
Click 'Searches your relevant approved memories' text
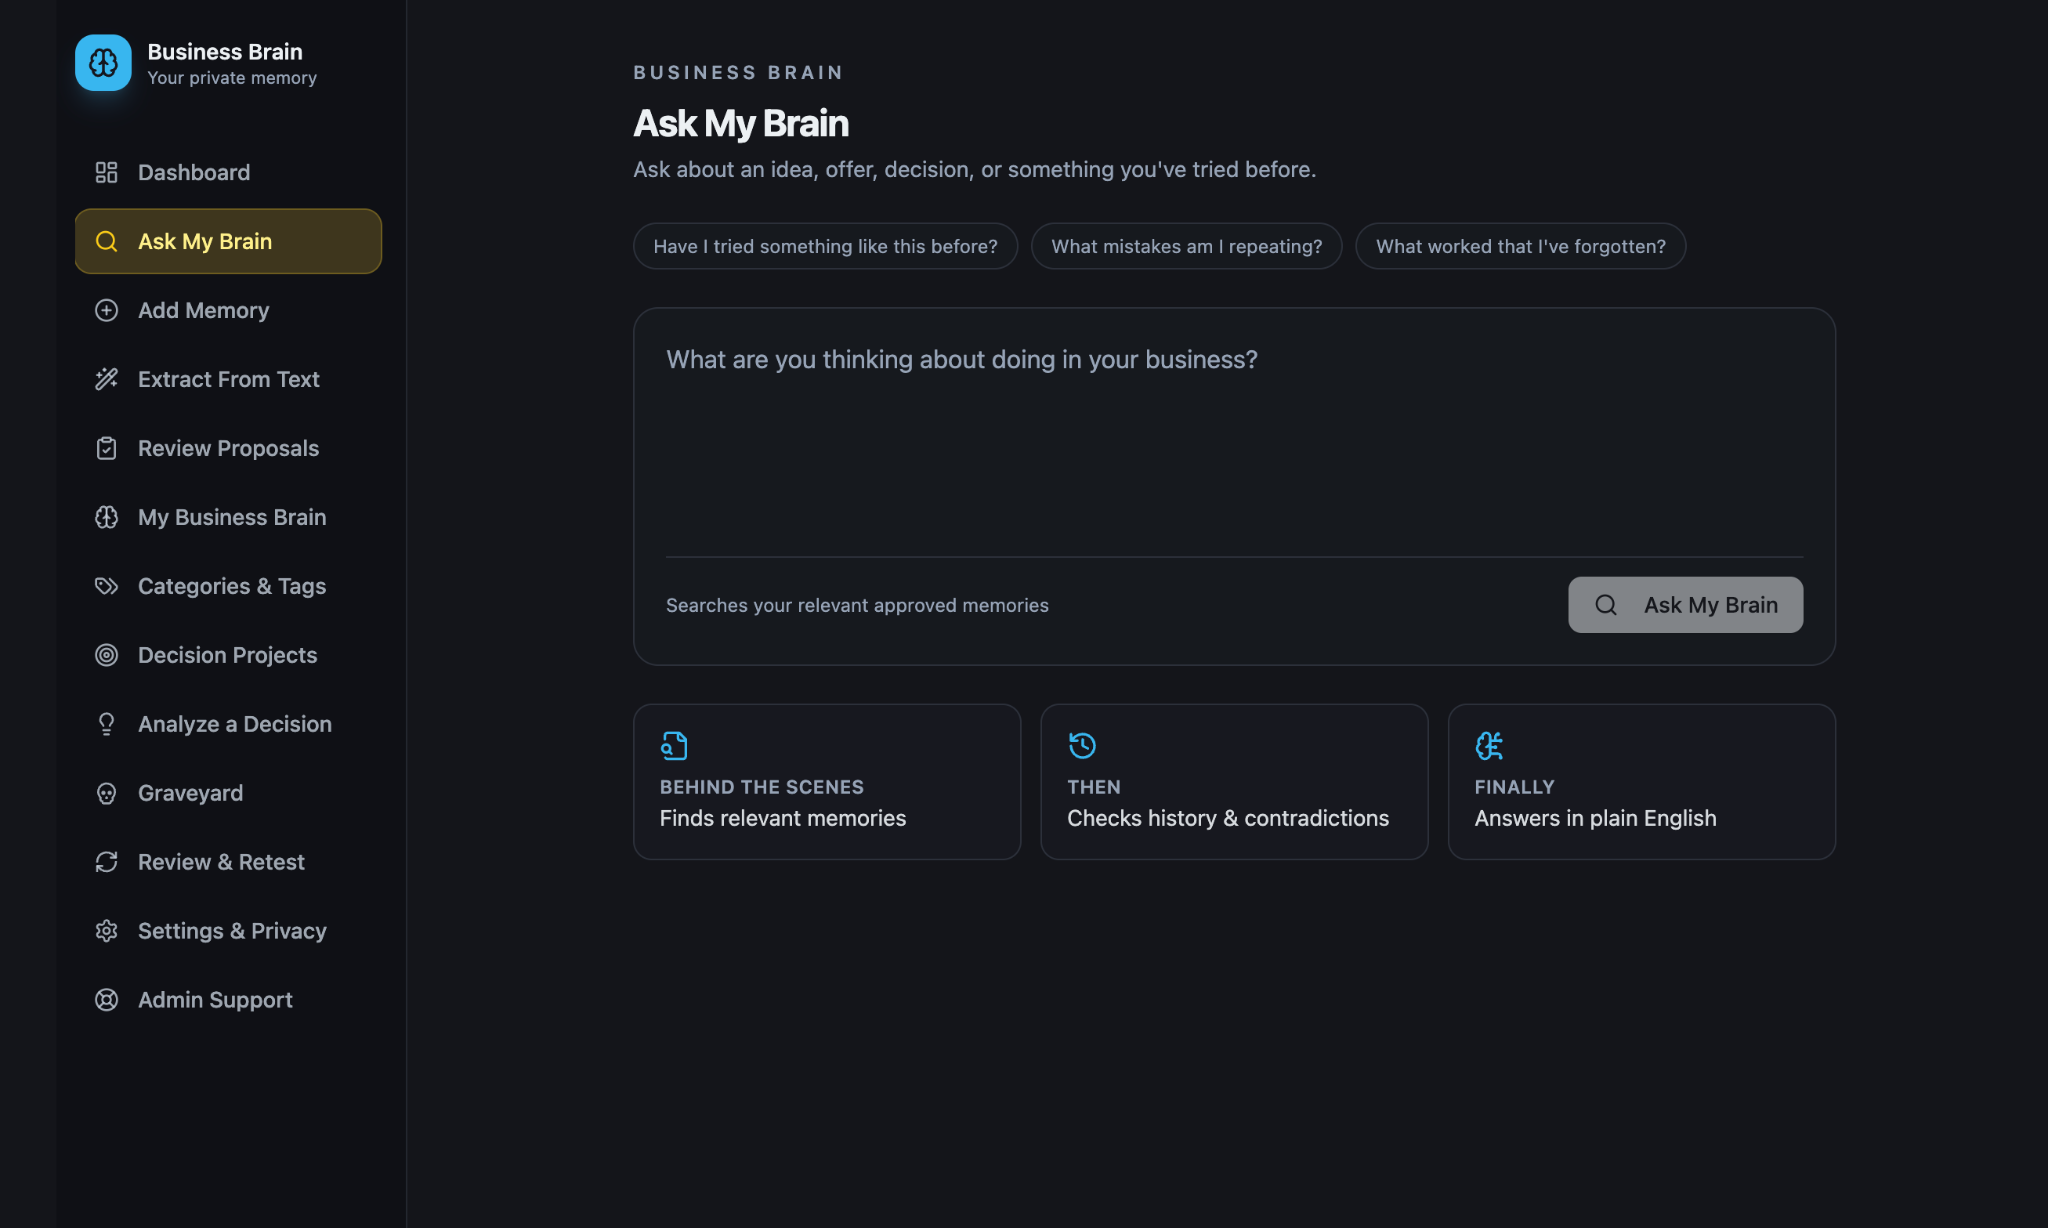tap(857, 605)
